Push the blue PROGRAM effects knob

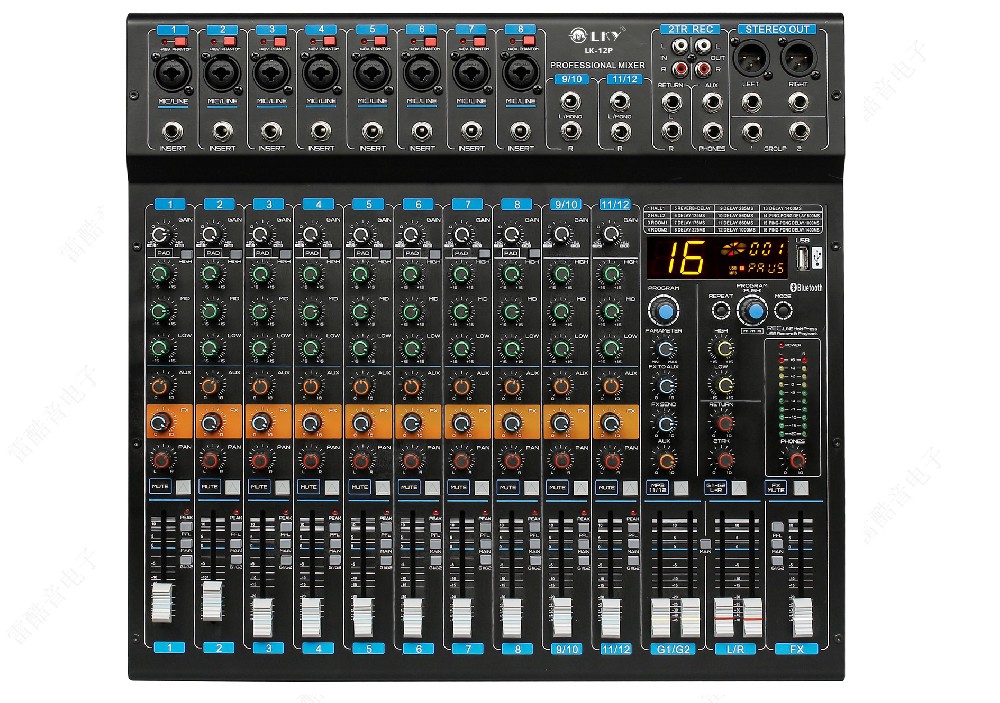click(x=664, y=311)
